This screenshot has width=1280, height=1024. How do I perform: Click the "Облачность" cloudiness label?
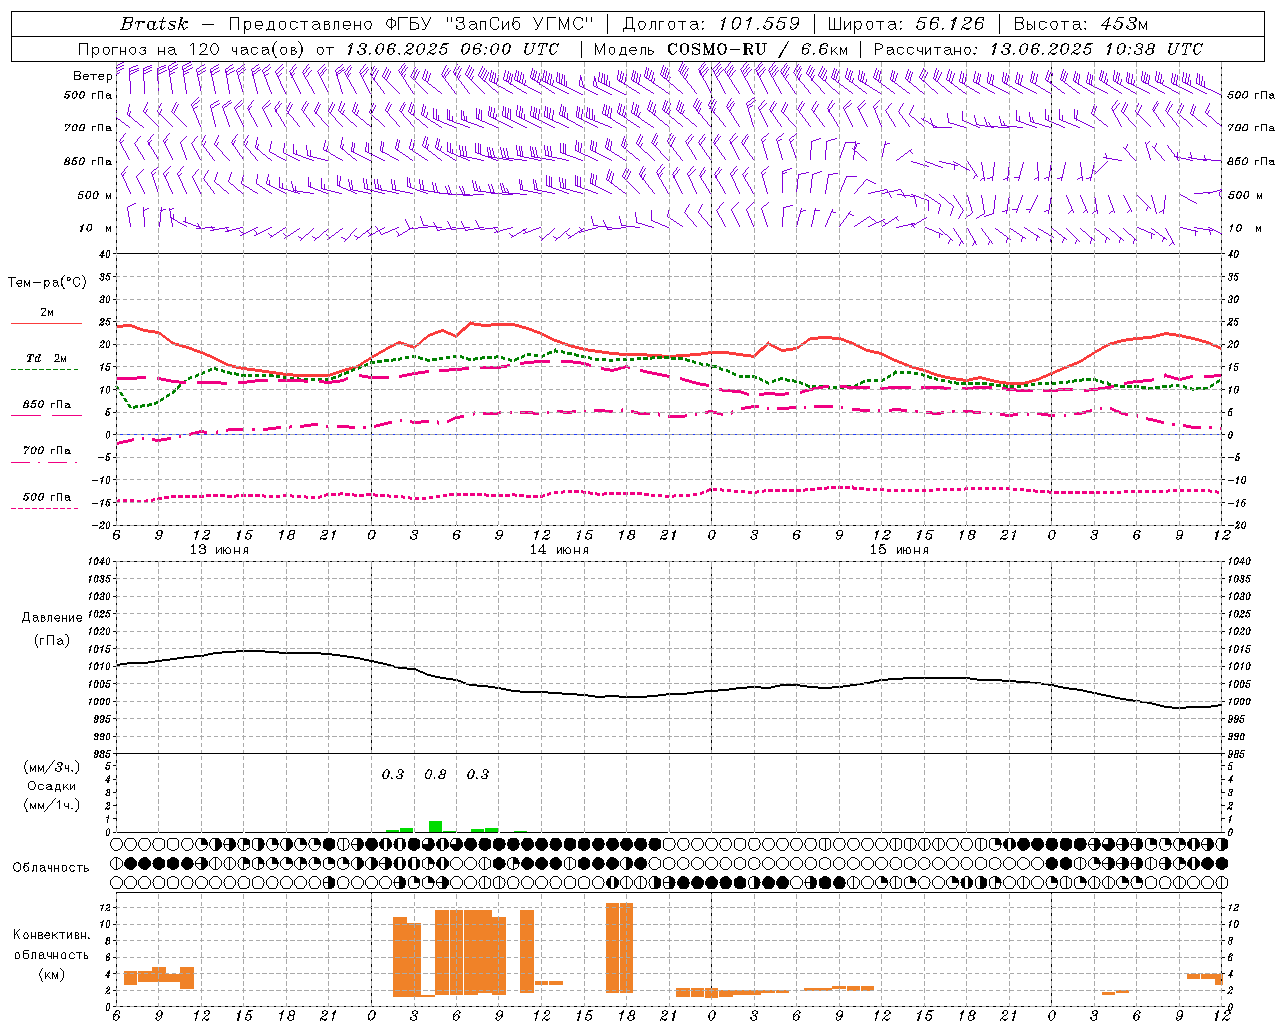coord(51,867)
